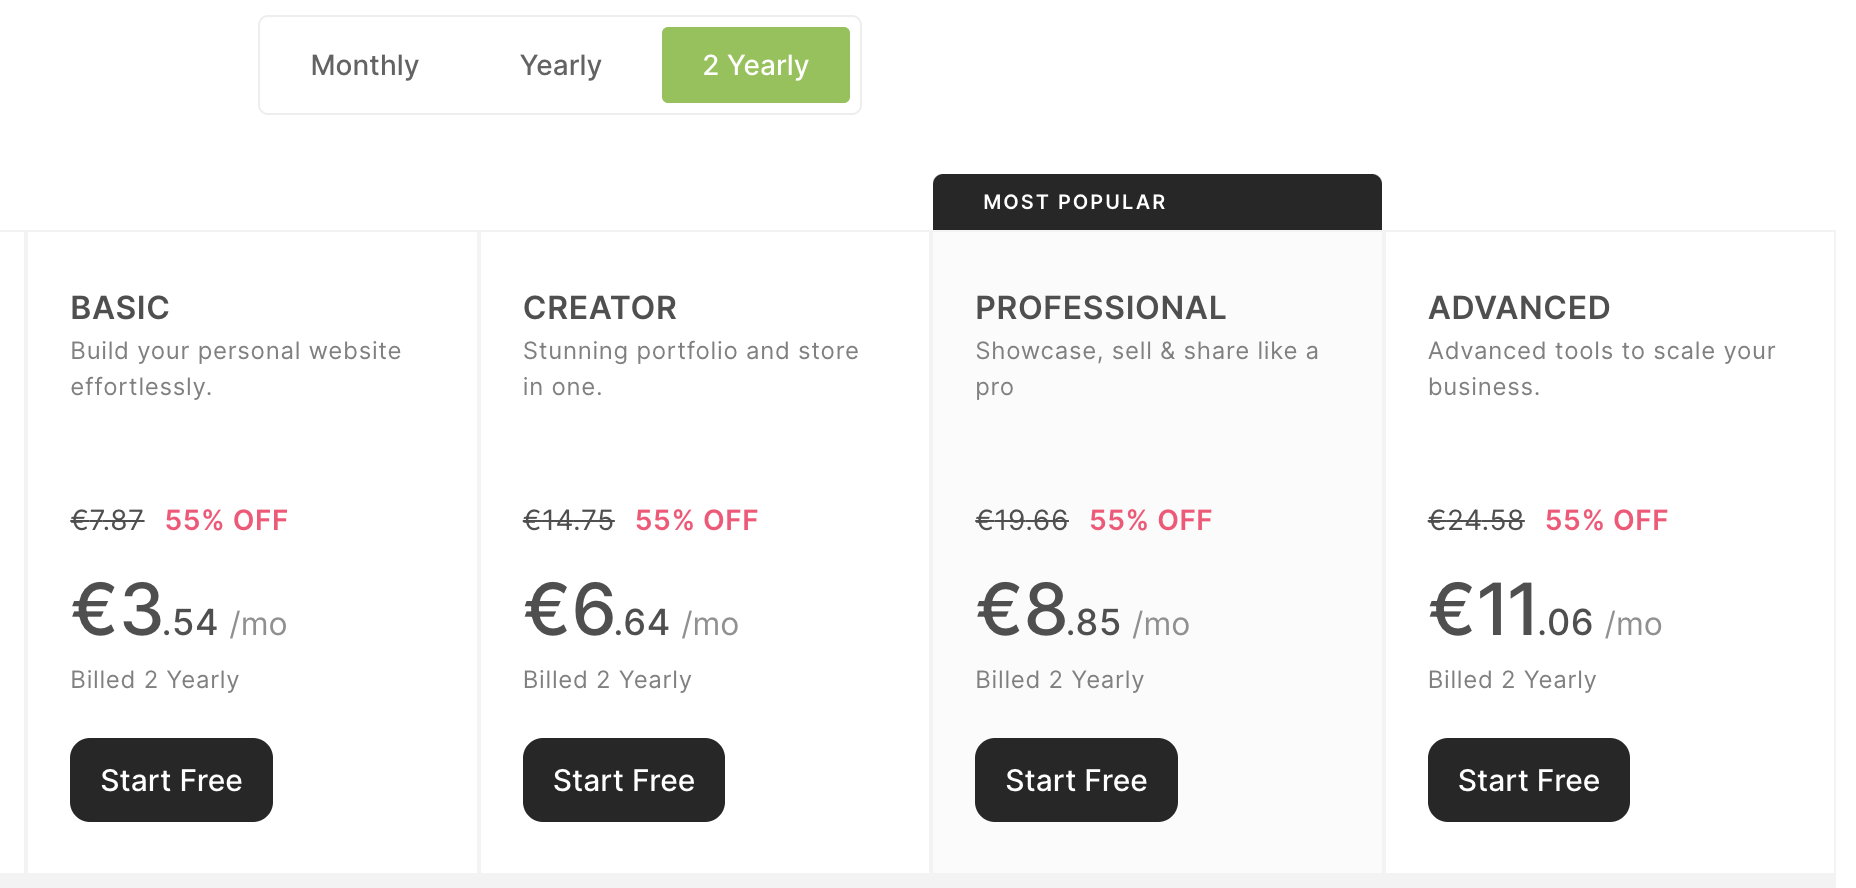This screenshot has width=1856, height=888.
Task: Start free with the Creator plan
Action: pyautogui.click(x=623, y=780)
